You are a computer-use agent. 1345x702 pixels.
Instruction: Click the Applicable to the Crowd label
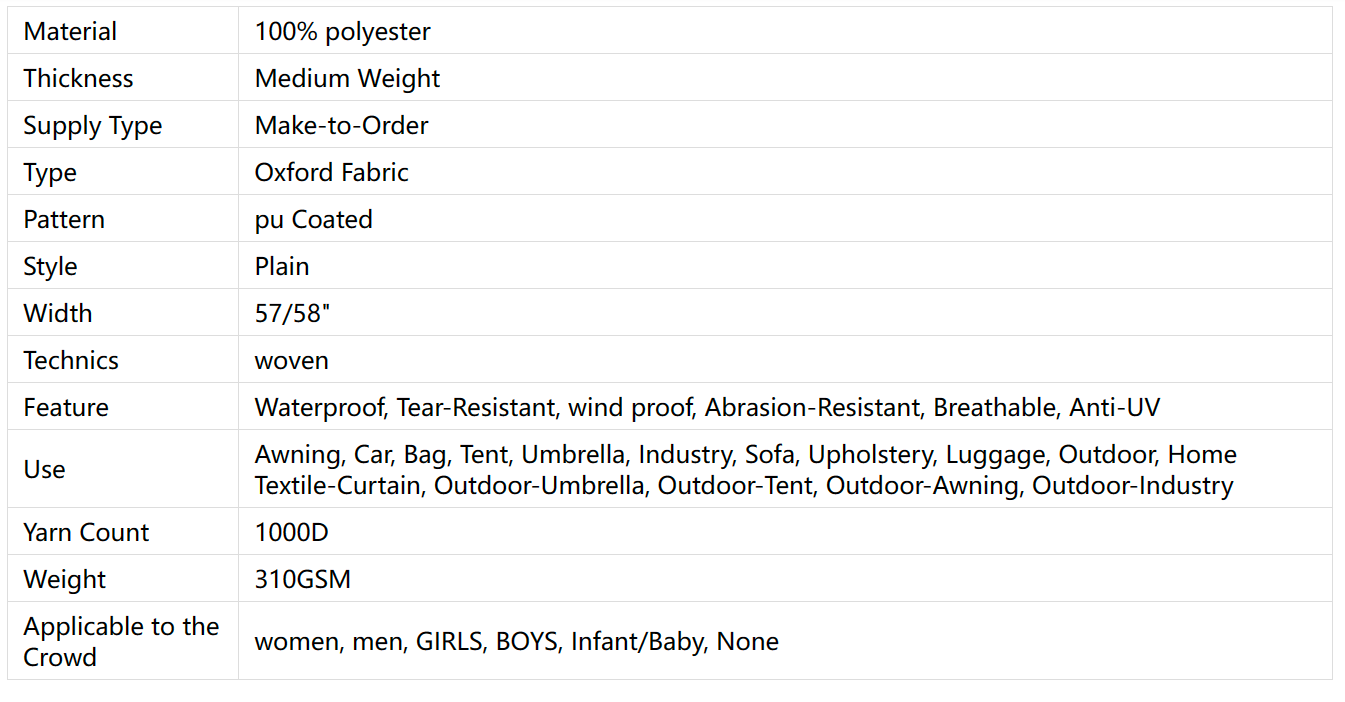[121, 641]
